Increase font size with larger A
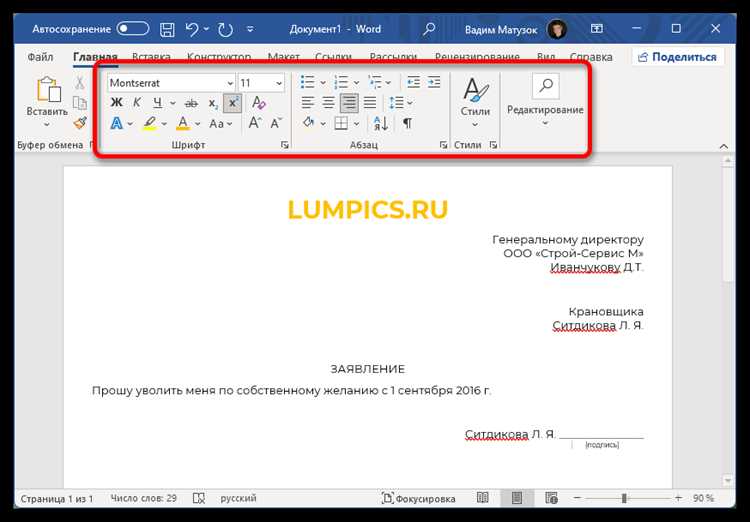Image resolution: width=750 pixels, height=522 pixels. coord(254,123)
